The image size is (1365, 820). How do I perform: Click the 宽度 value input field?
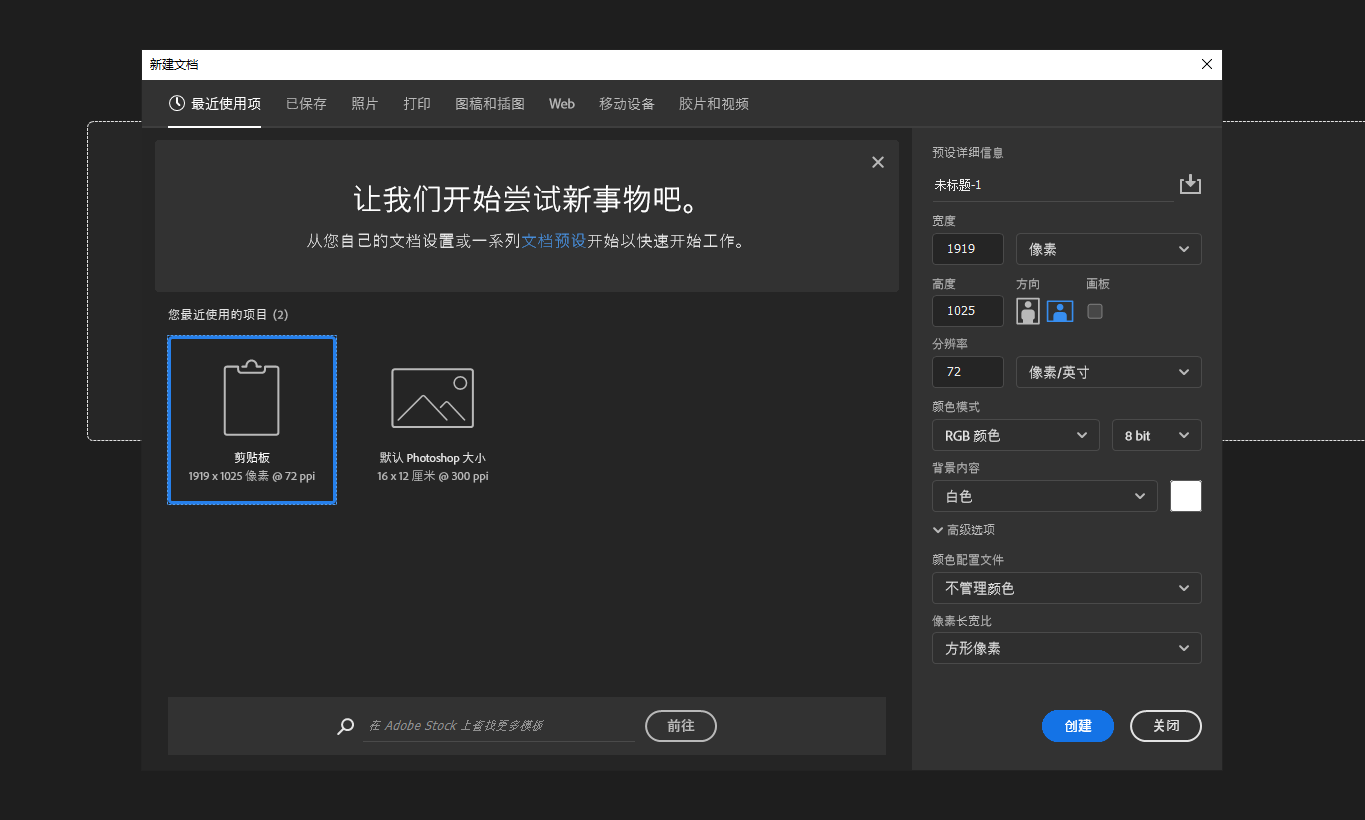[x=967, y=248]
